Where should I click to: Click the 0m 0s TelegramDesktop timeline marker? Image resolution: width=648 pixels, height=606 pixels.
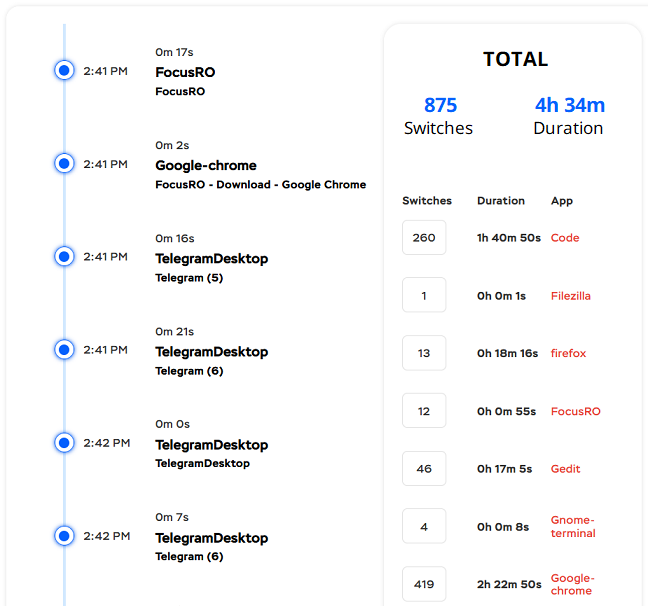tap(64, 443)
